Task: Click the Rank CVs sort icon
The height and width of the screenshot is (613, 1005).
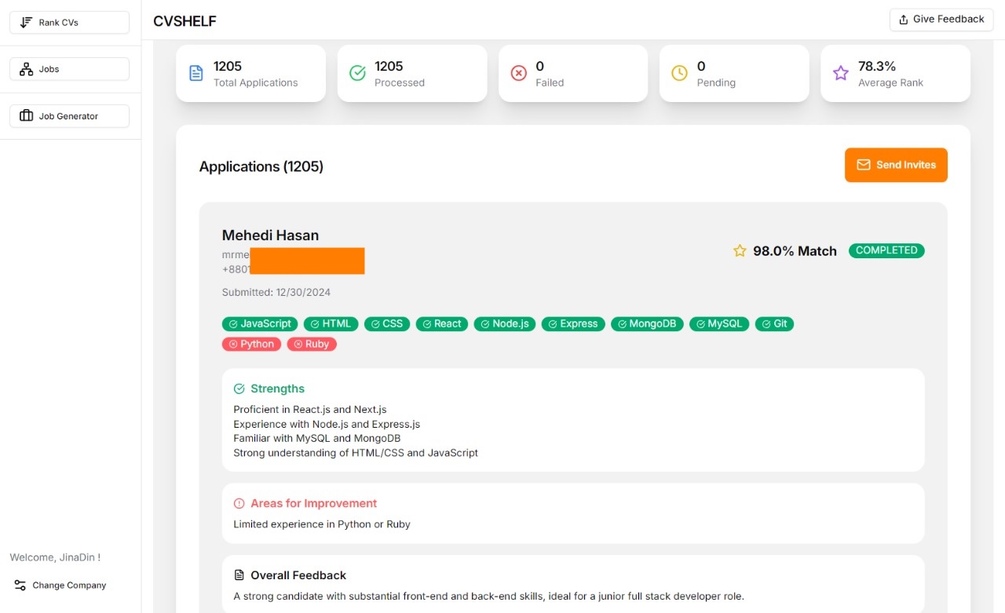Action: click(x=27, y=22)
